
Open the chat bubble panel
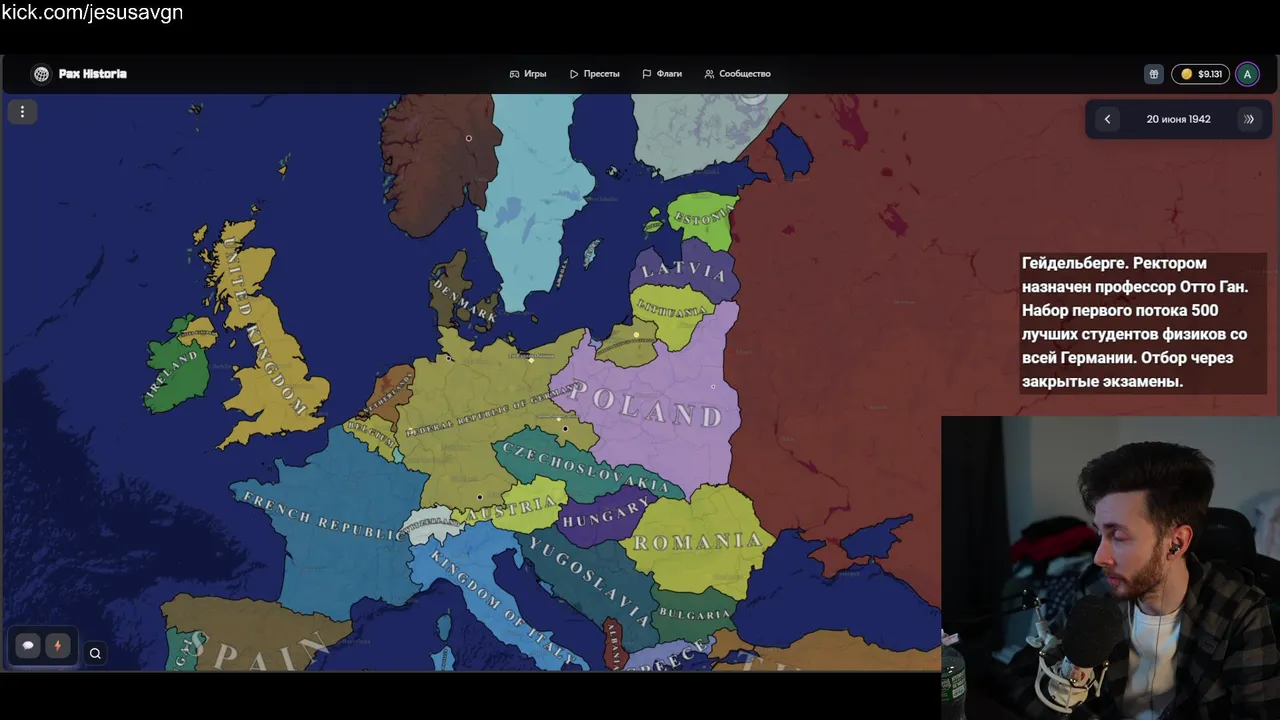(x=28, y=646)
